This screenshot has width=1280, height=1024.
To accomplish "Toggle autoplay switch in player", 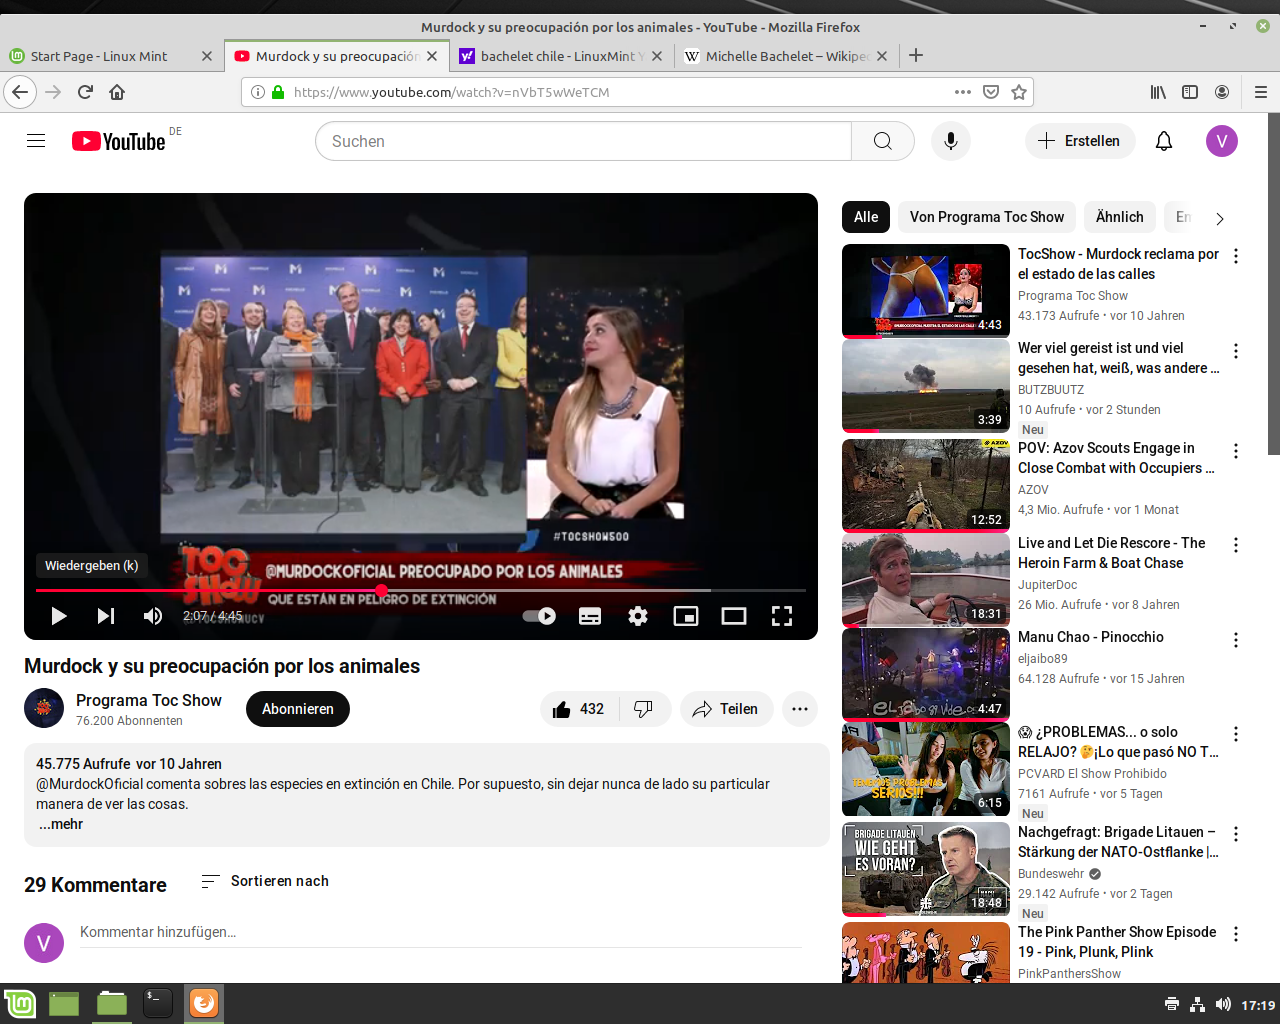I will [x=540, y=616].
